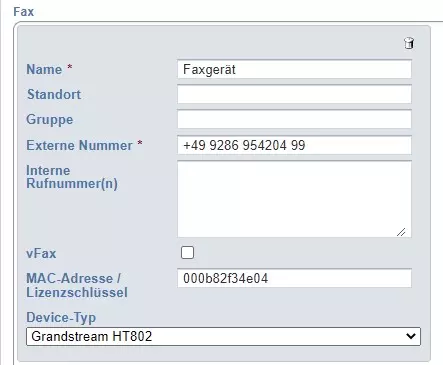Click the Interne Rufnummer(n) label
This screenshot has height=365, width=443.
tap(72, 177)
